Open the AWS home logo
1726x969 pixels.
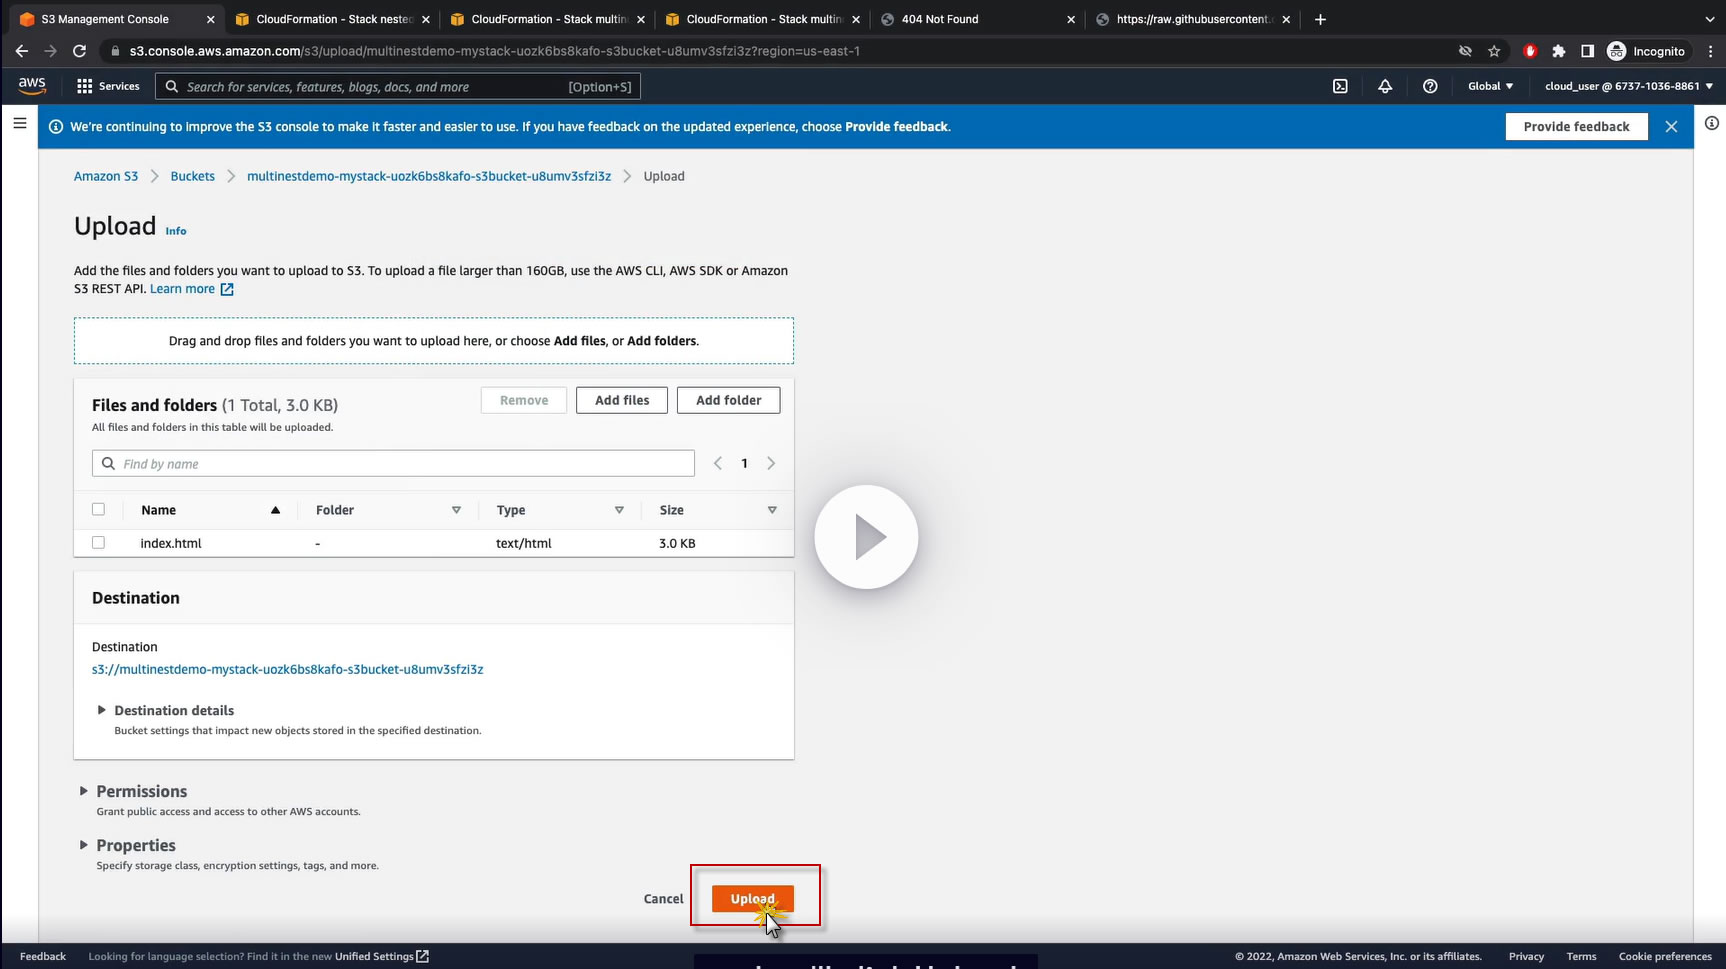pyautogui.click(x=32, y=86)
